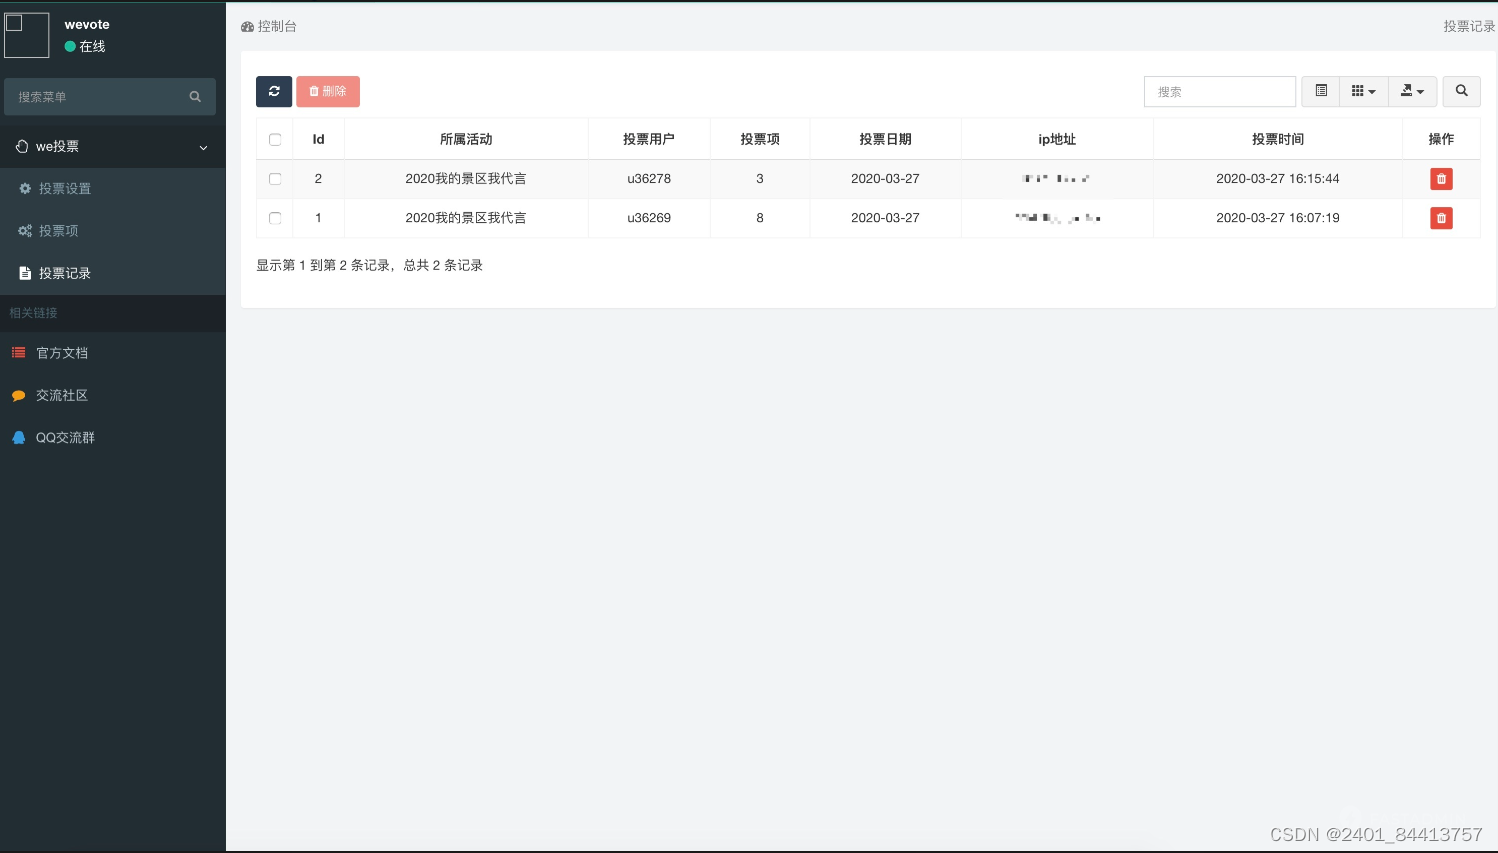Click the we投票 sidebar icon
This screenshot has height=853, width=1498.
22,147
